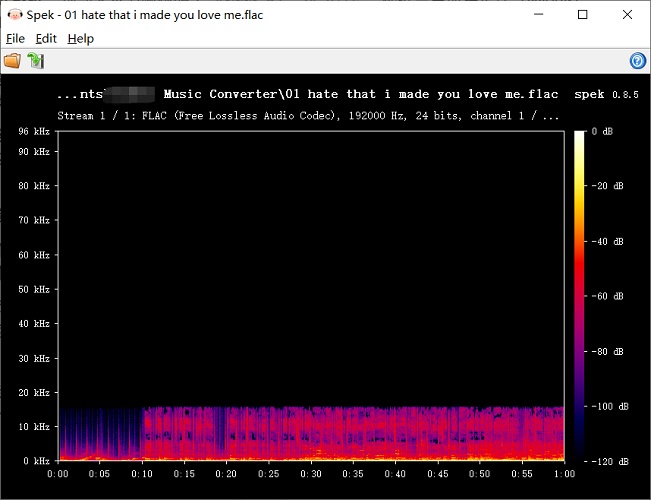Viewport: 651px width, 500px height.
Task: Minimize the Spek window
Action: point(538,15)
